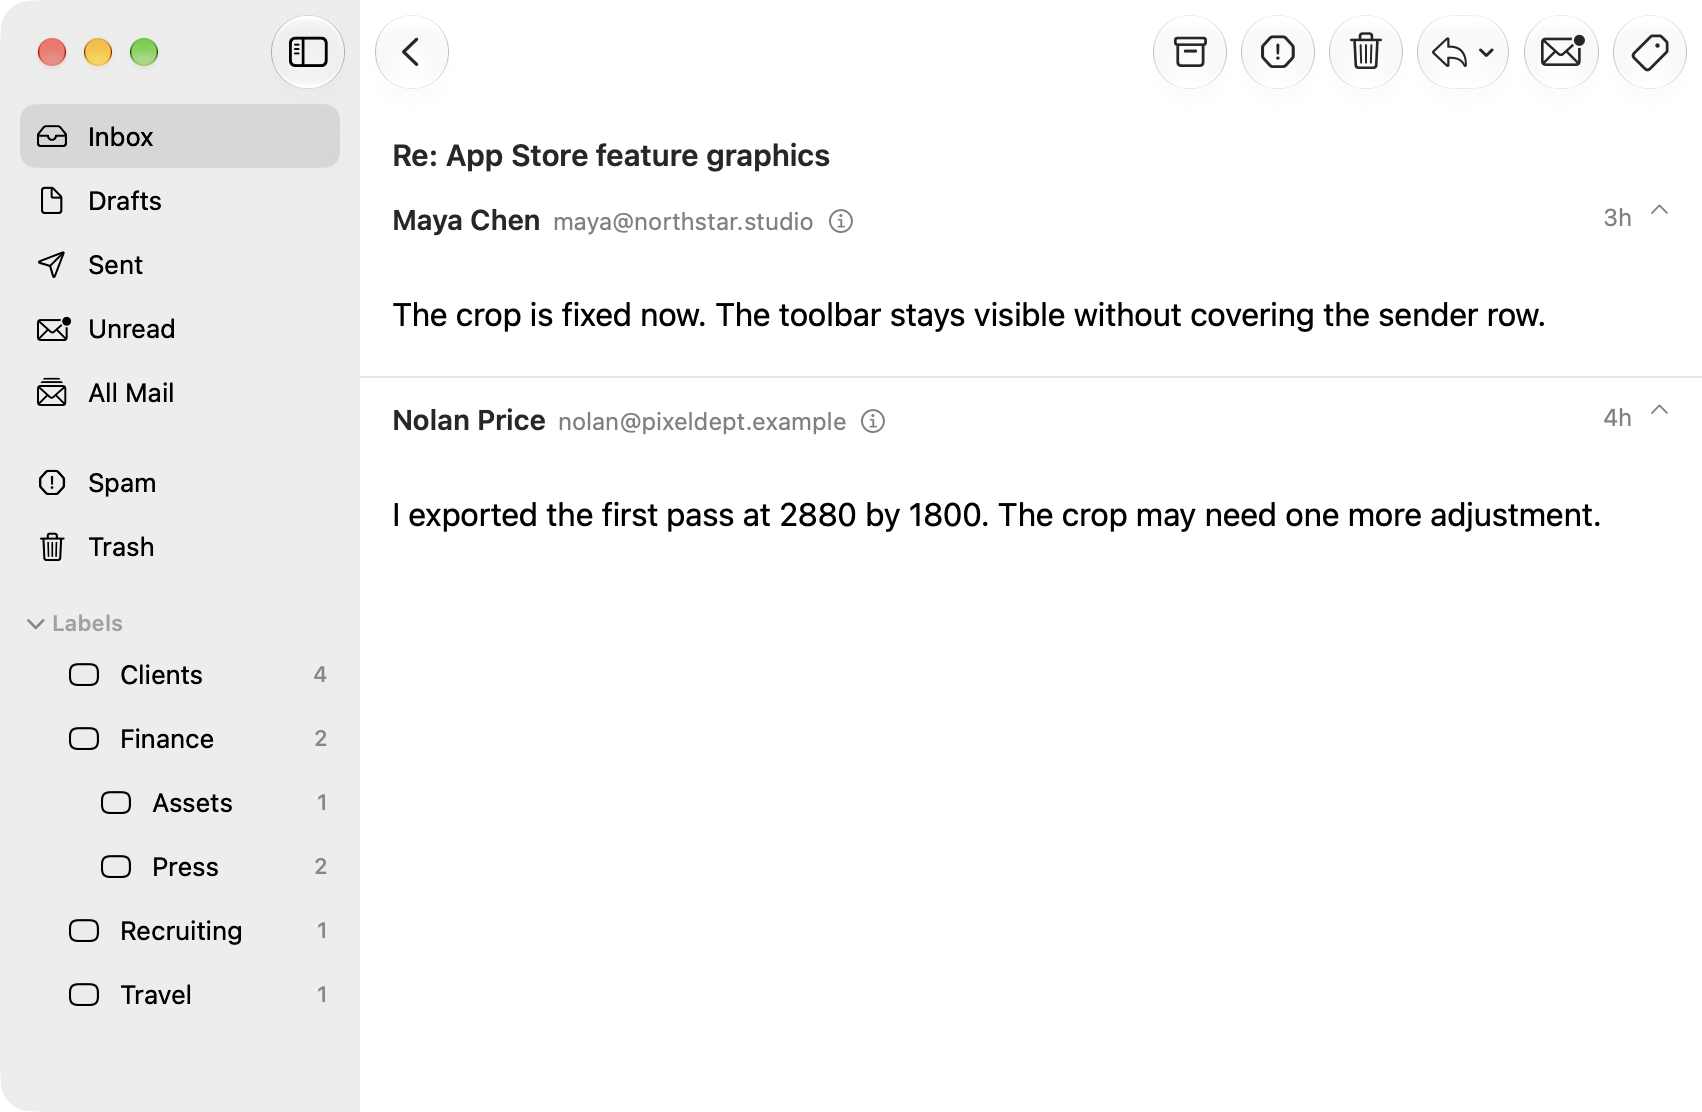The width and height of the screenshot is (1702, 1112).
Task: Report conversation as spam in toolbar
Action: [1278, 52]
